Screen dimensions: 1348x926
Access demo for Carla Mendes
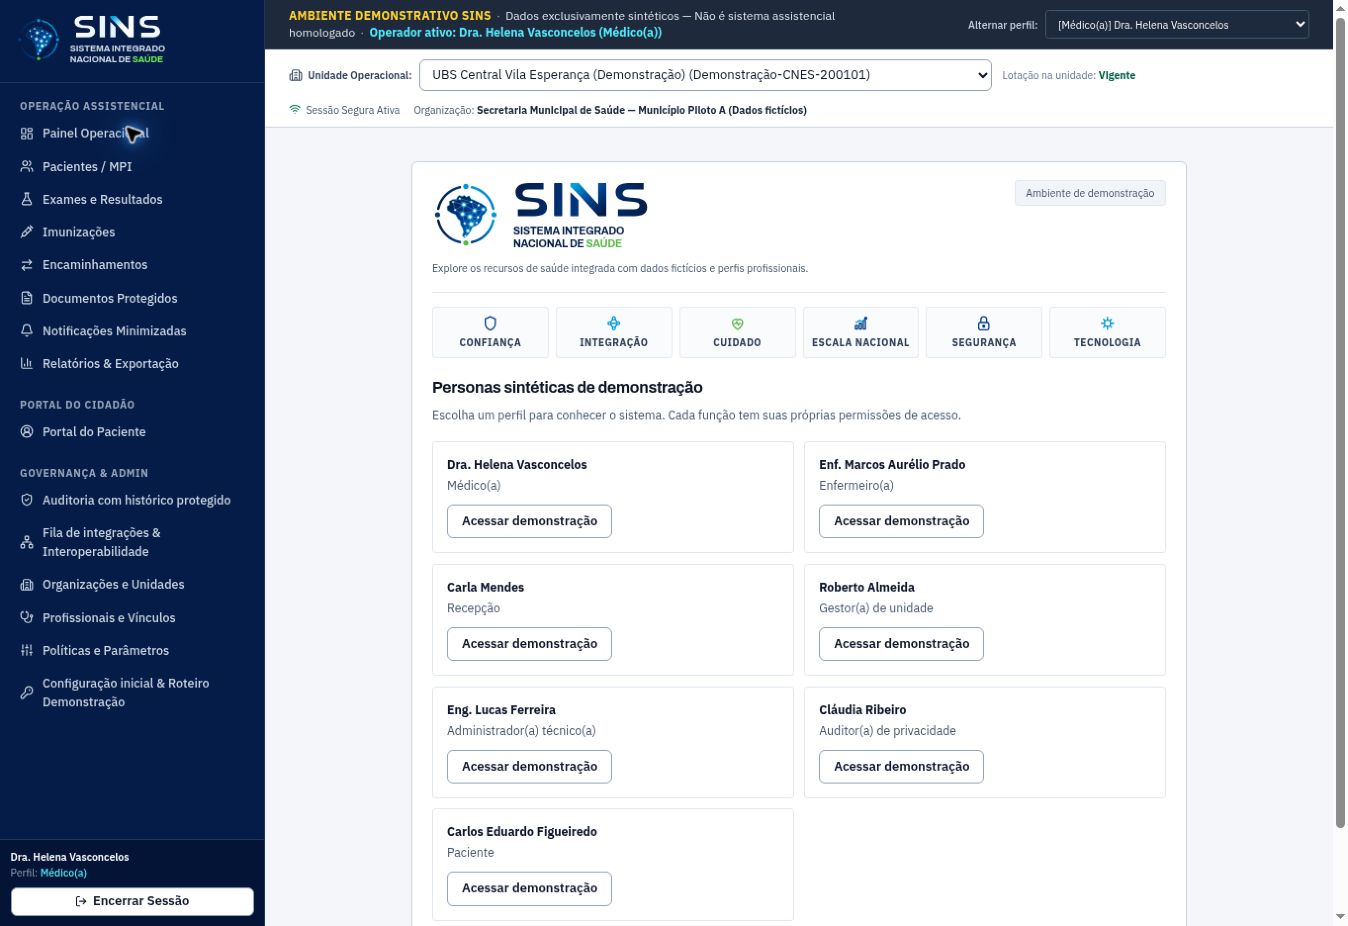pos(529,644)
